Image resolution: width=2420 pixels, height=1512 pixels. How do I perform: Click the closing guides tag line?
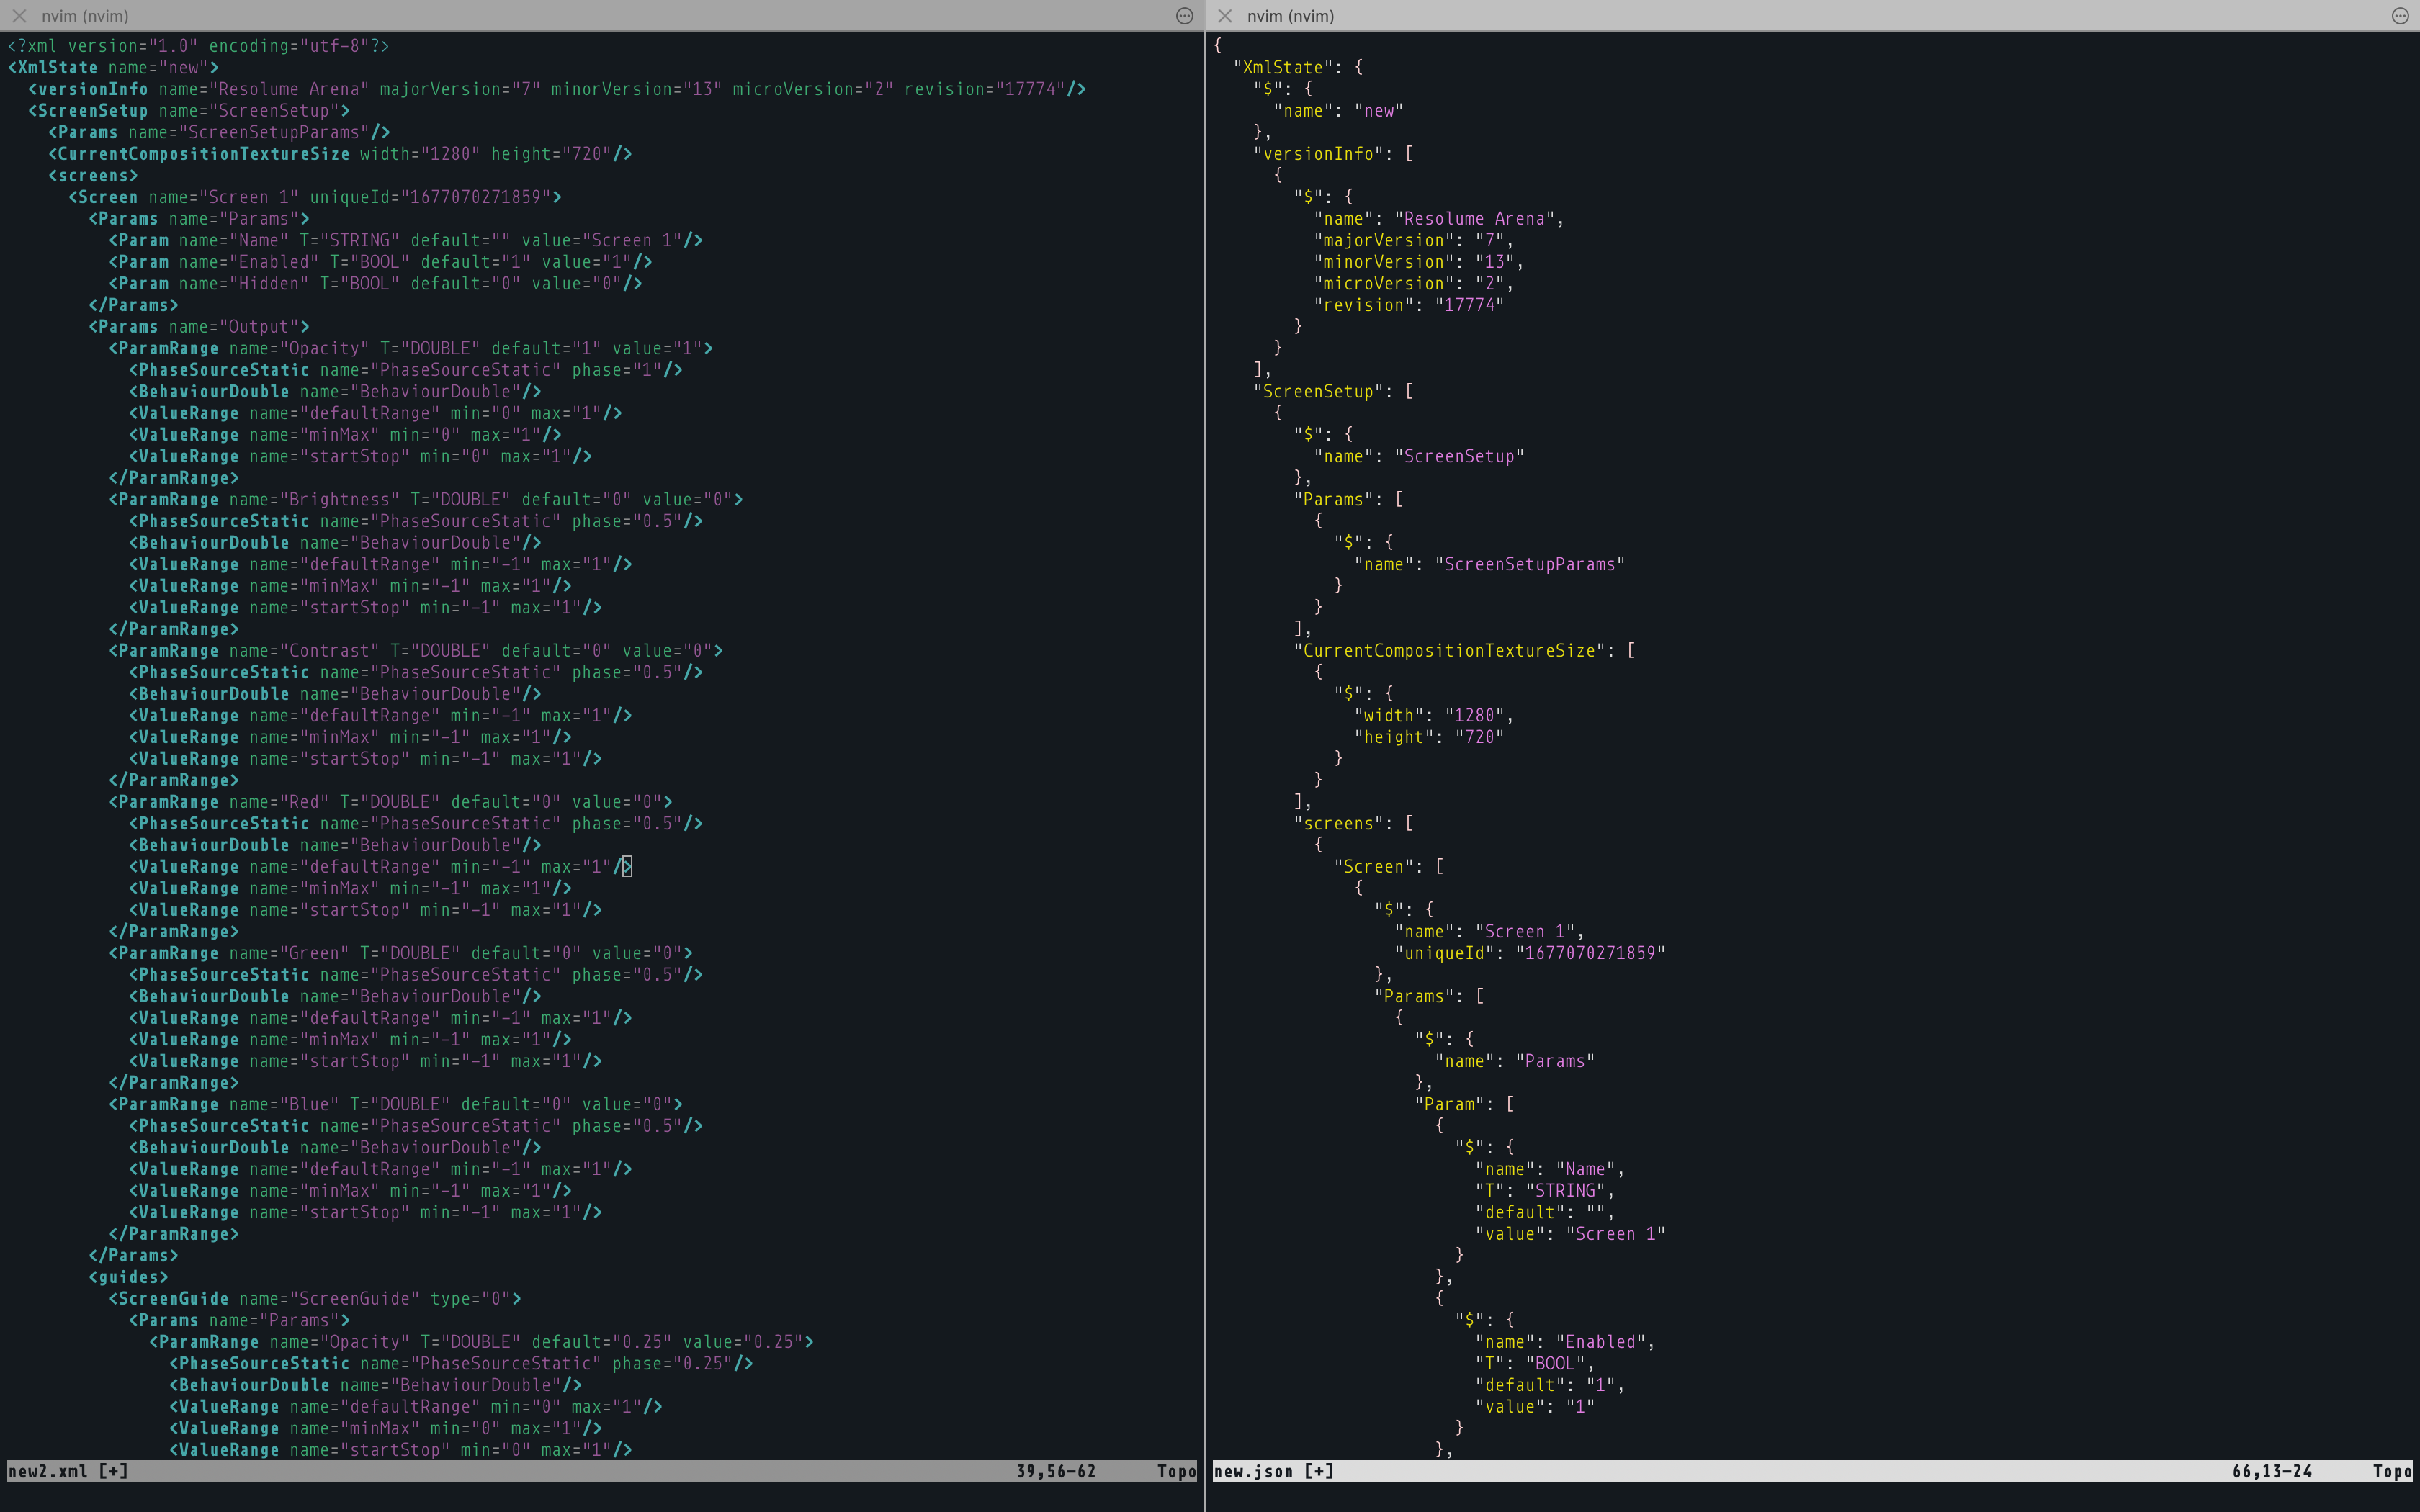[128, 1277]
